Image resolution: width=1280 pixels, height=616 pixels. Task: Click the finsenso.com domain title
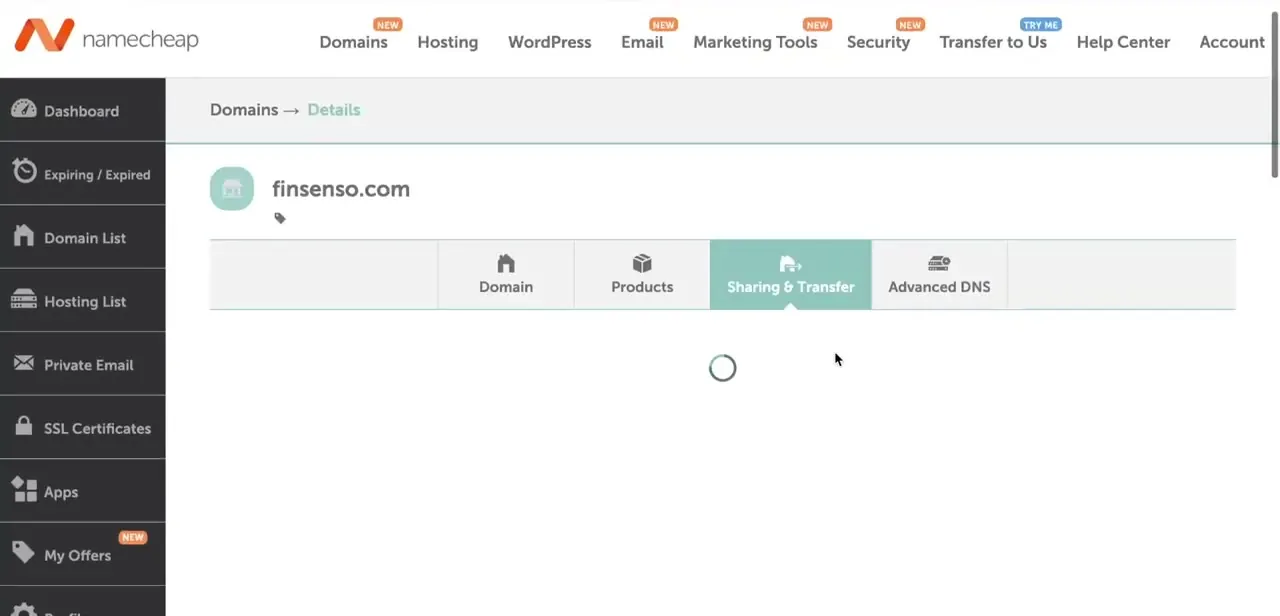[341, 189]
